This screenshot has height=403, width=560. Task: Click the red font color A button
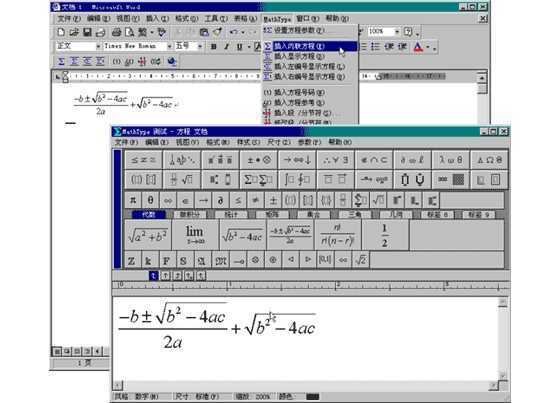(418, 47)
